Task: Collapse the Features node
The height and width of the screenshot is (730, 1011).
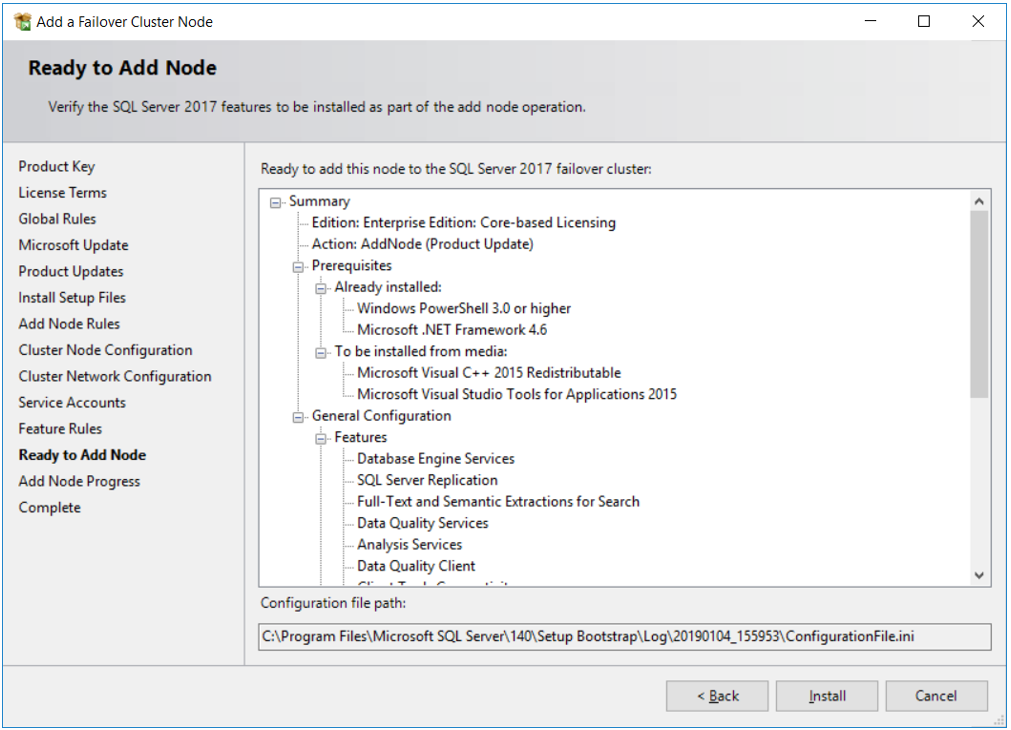Action: tap(320, 439)
